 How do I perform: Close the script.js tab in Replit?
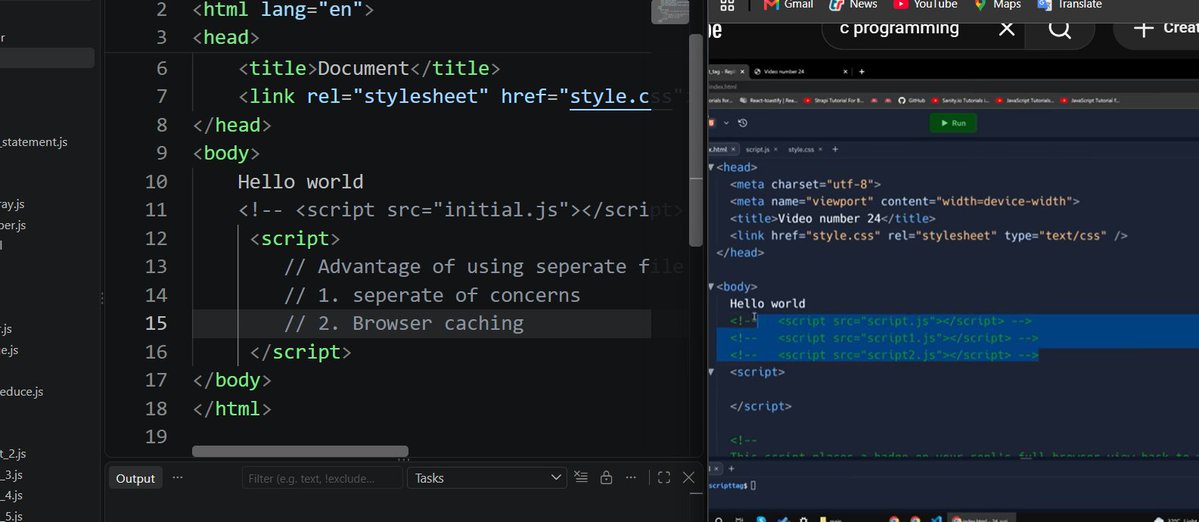click(x=776, y=150)
